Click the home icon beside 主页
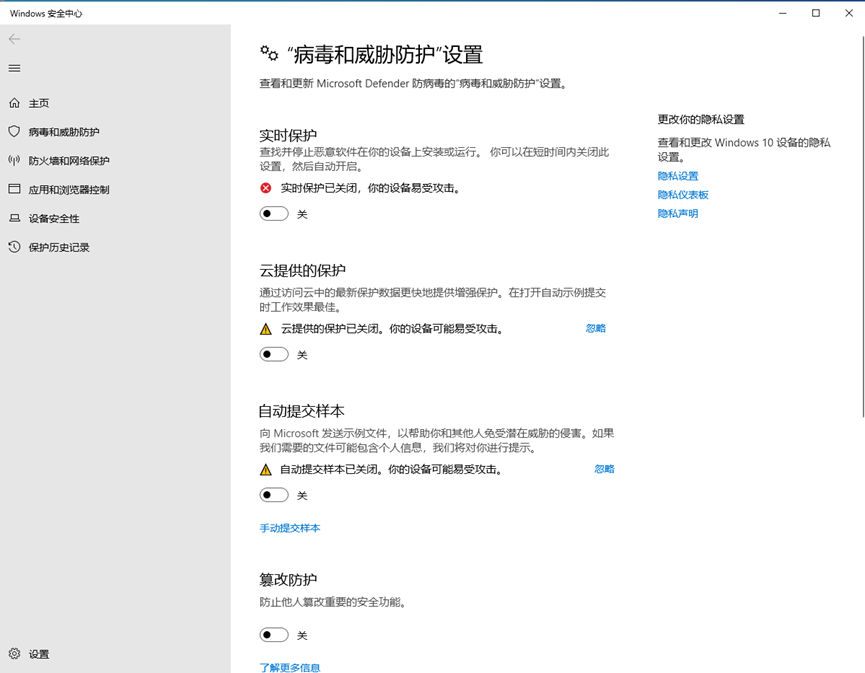Image resolution: width=865 pixels, height=673 pixels. (x=14, y=103)
